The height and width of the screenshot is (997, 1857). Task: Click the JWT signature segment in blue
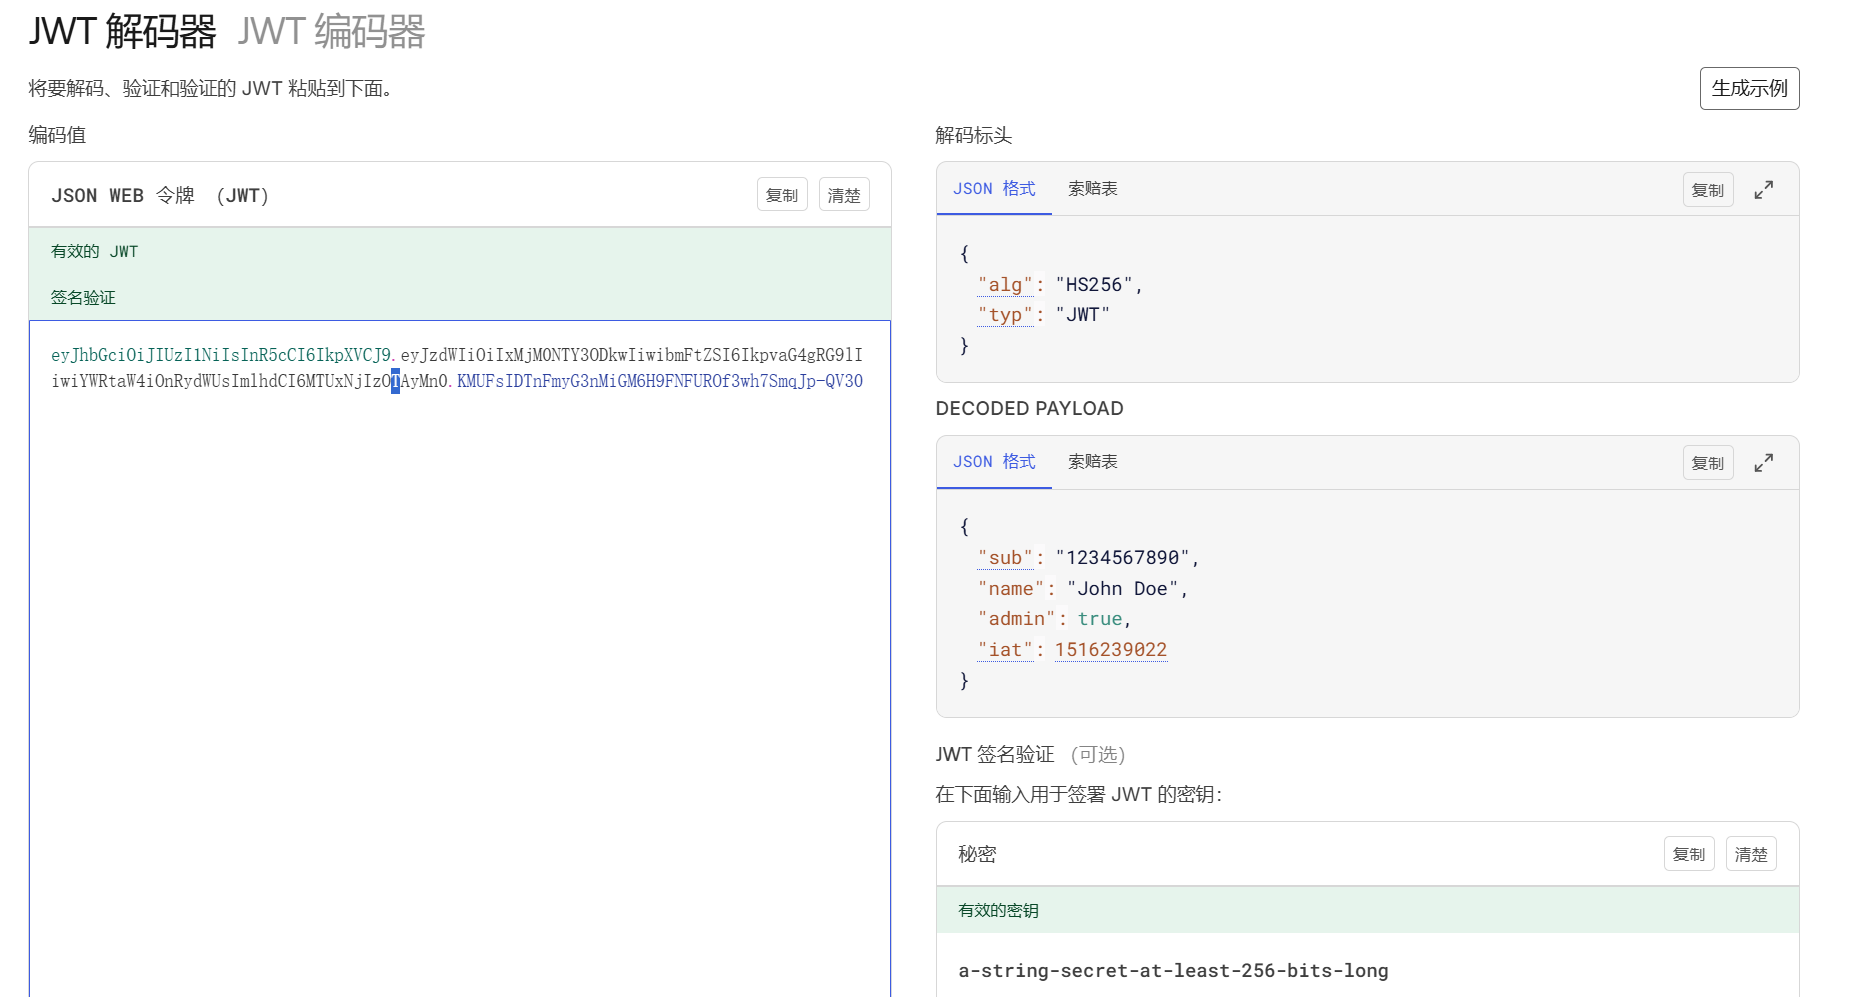(659, 381)
